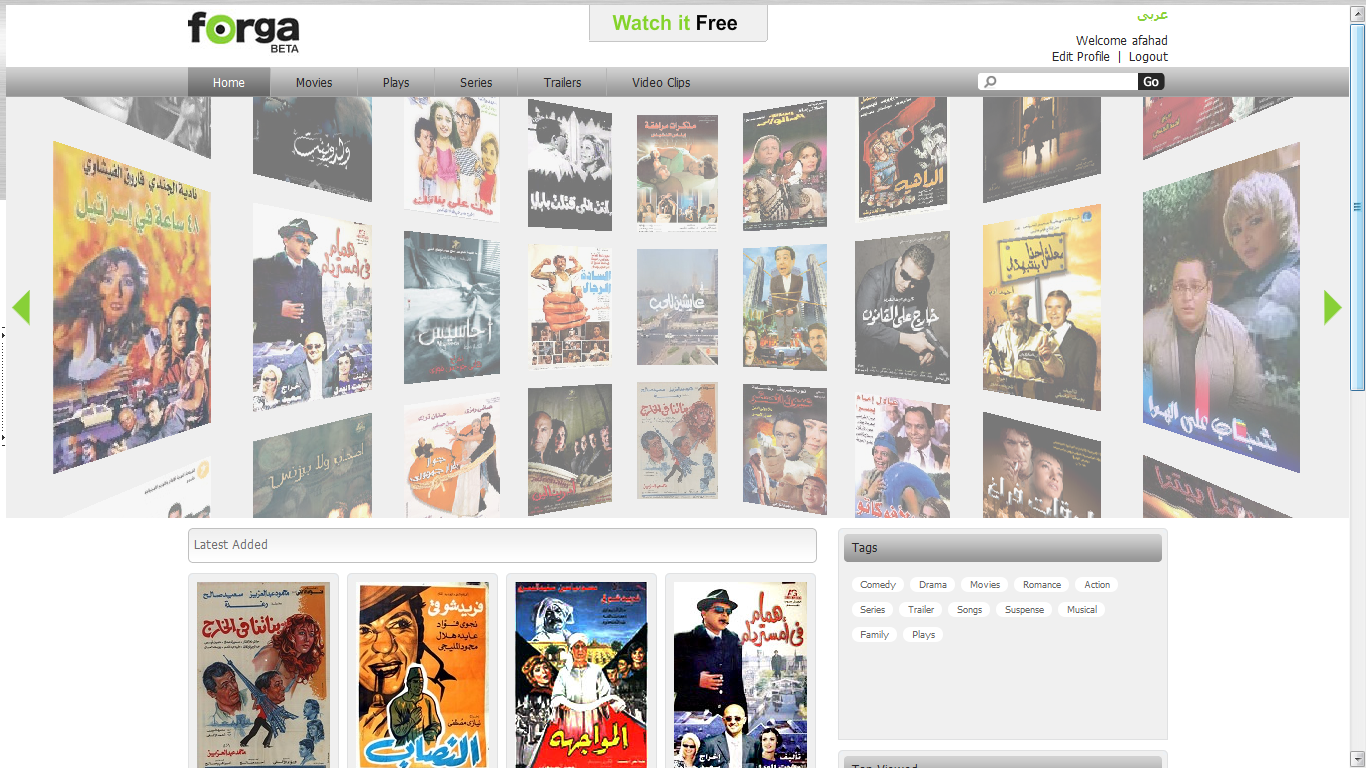This screenshot has width=1366, height=768.
Task: Select the Romance tag
Action: click(x=1042, y=585)
